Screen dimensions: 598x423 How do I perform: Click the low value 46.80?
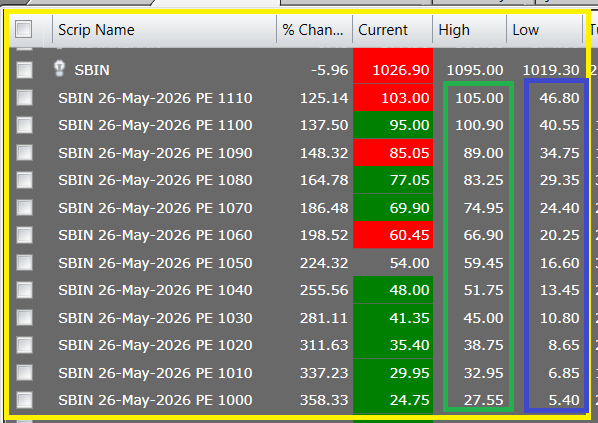(x=559, y=98)
